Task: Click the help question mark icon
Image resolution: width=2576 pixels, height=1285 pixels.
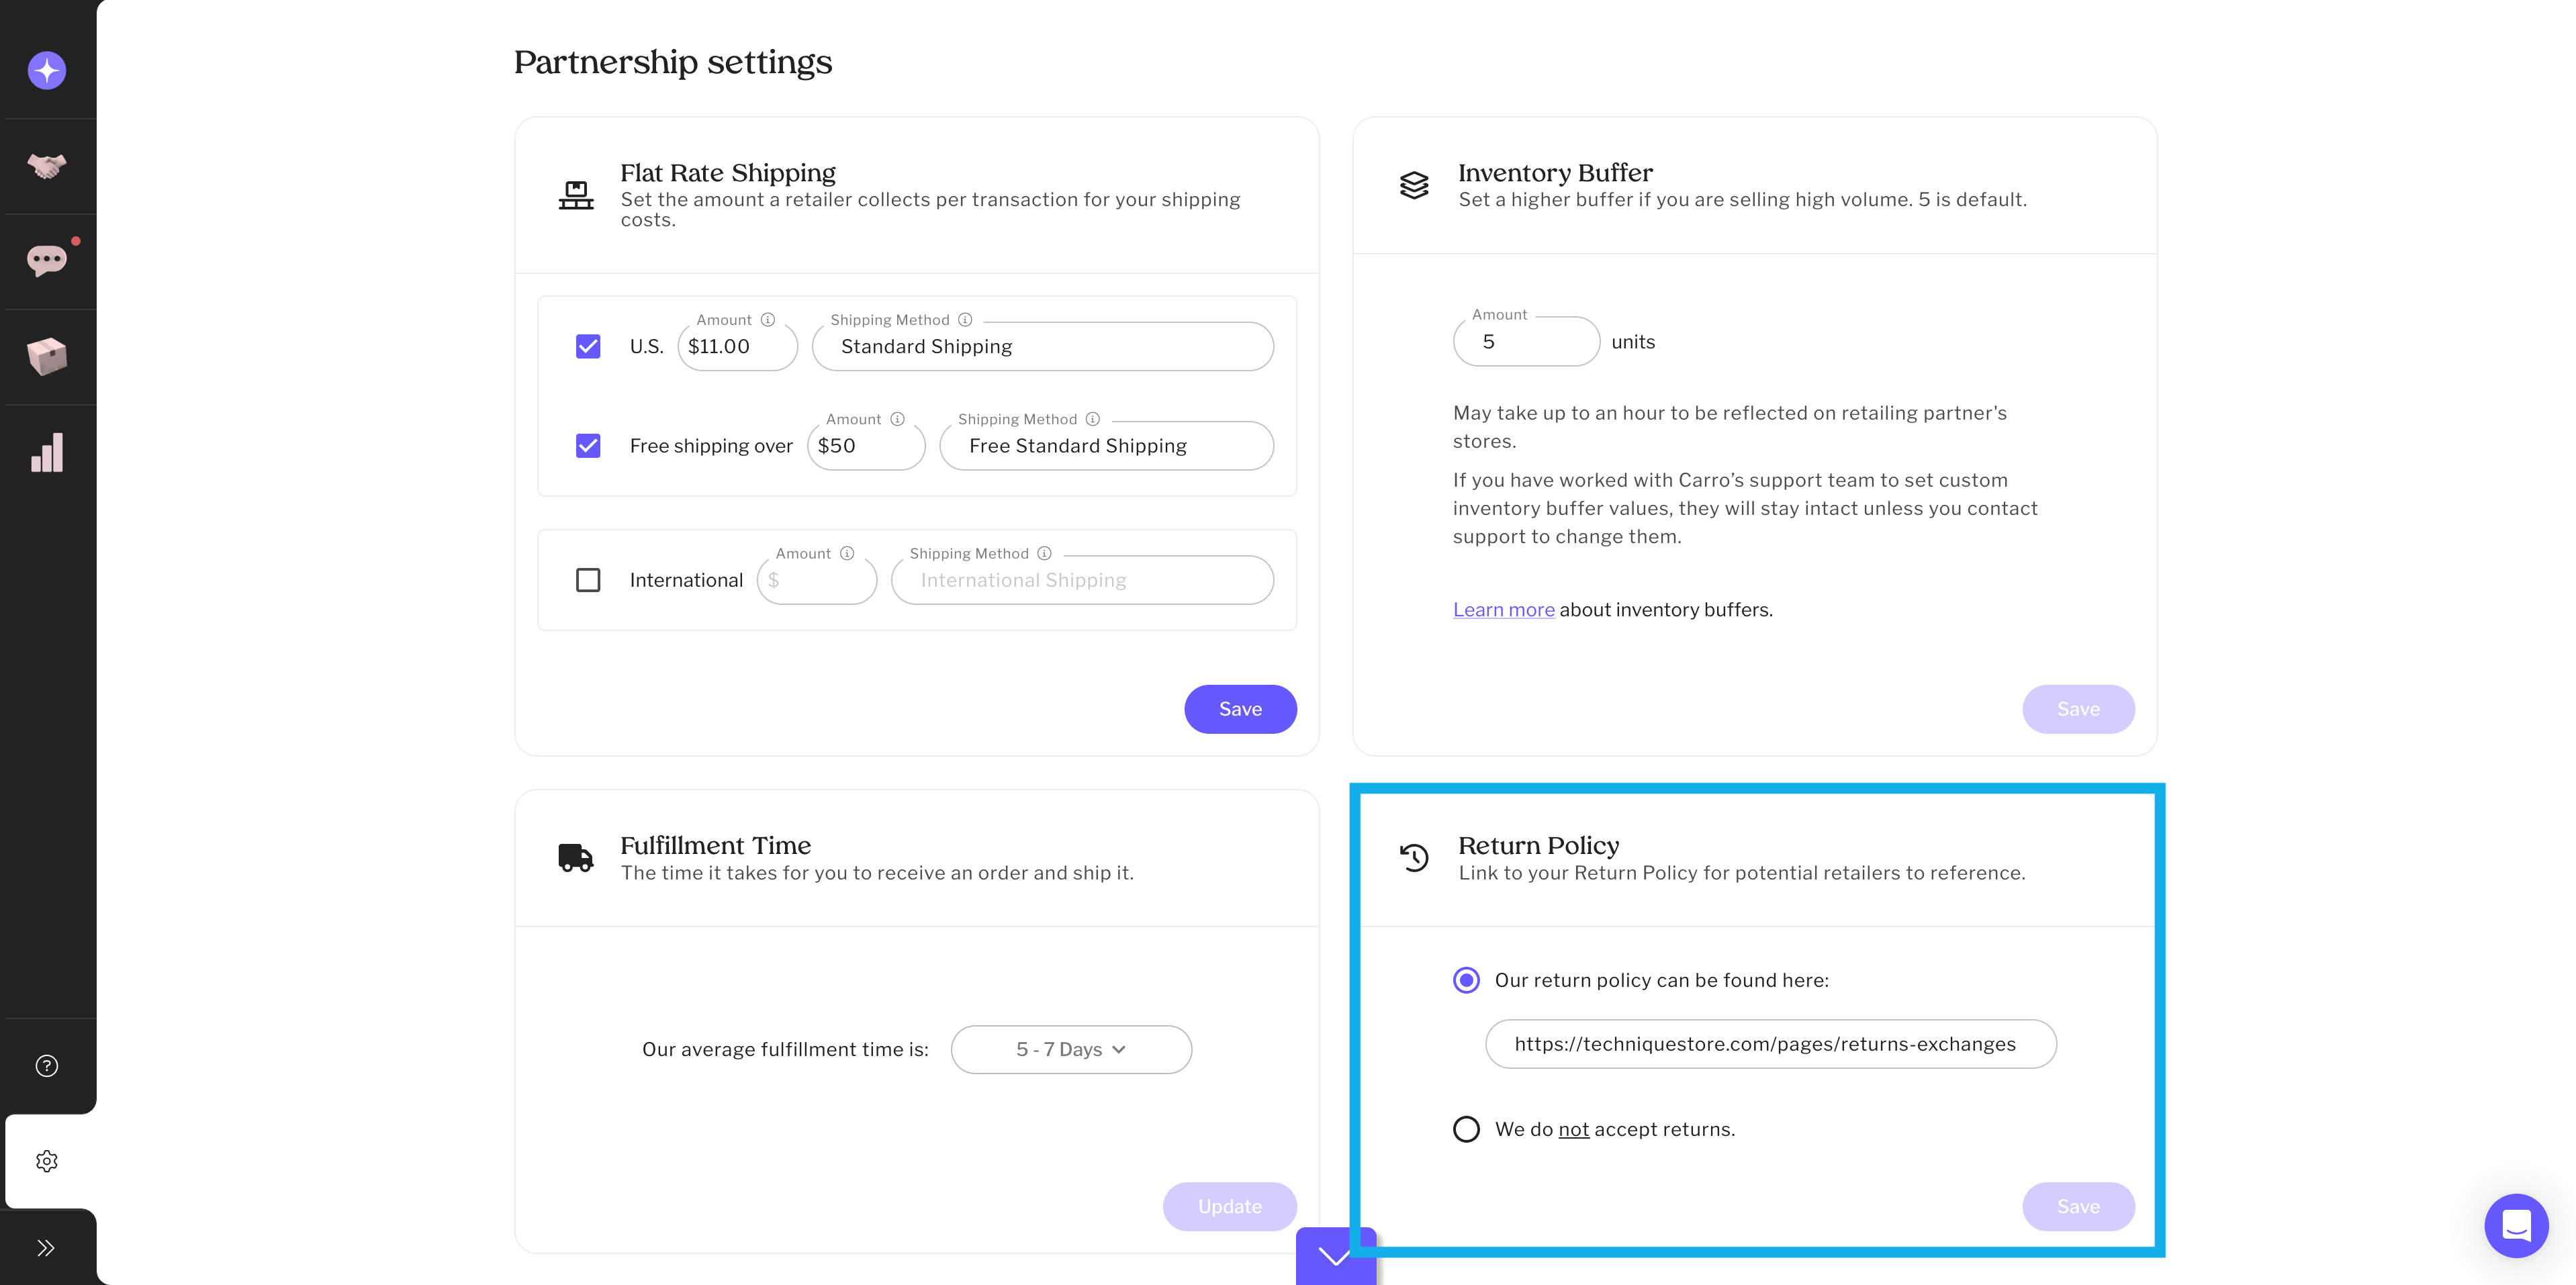Action: pos(47,1065)
